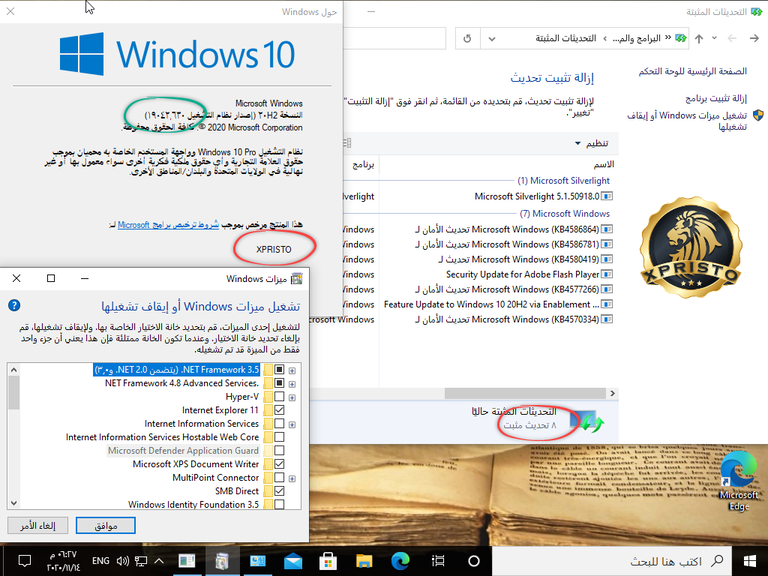The image size is (768, 576).
Task: Select the KB4577266 security update entry
Action: pyautogui.click(x=514, y=289)
